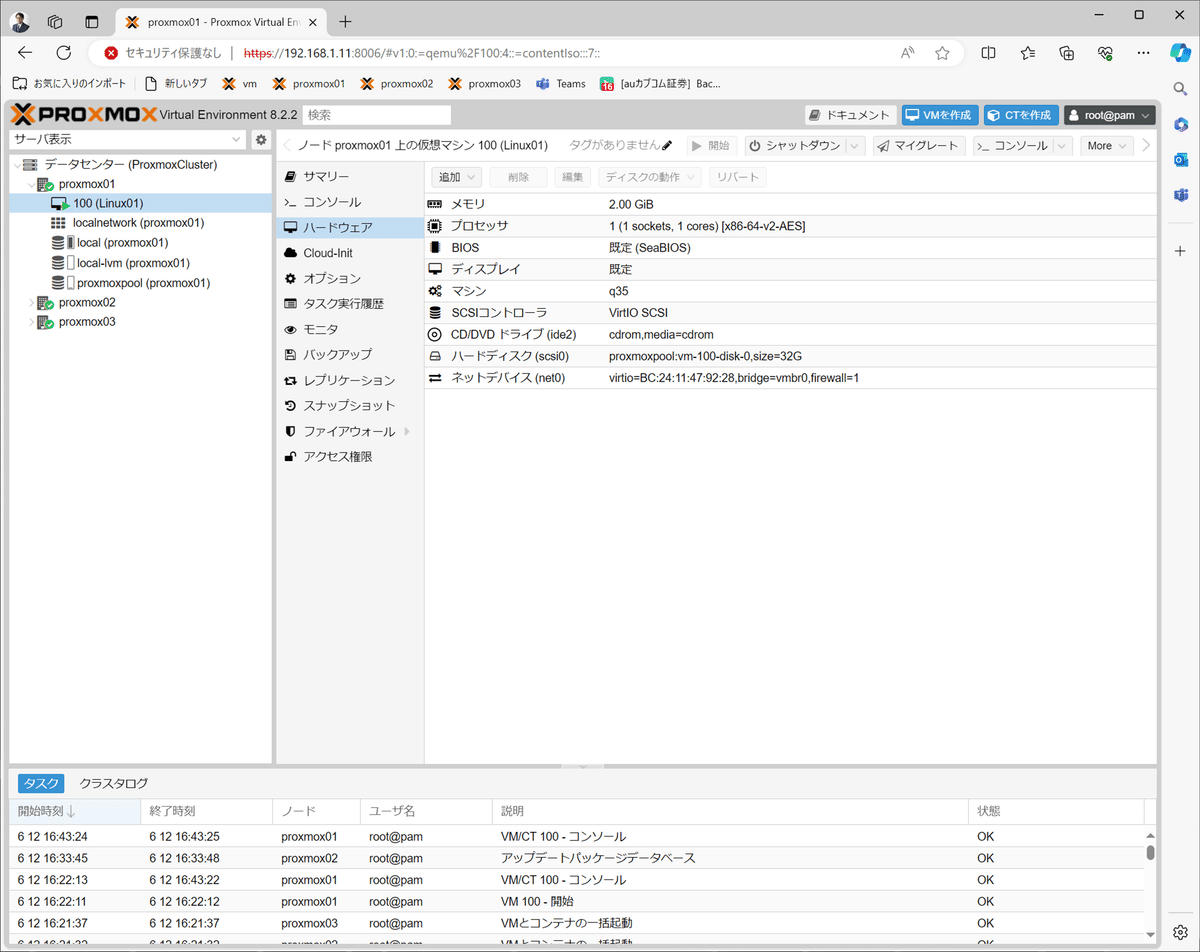
Task: Open the シャットダウン dropdown arrow
Action: coord(855,146)
